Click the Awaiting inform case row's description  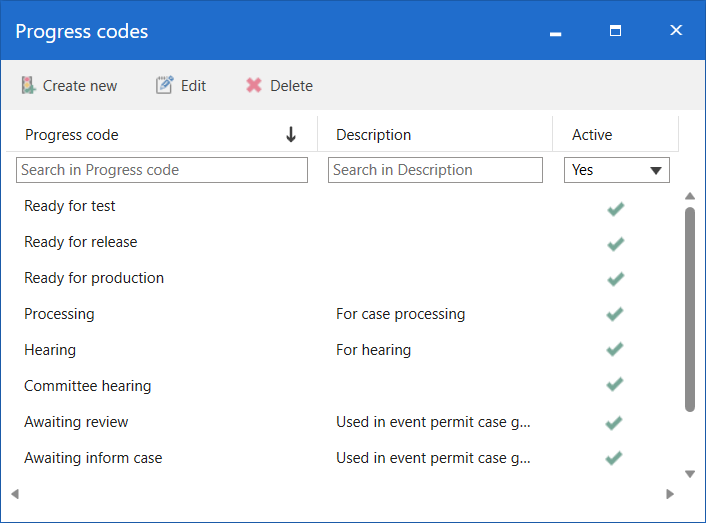pyautogui.click(x=433, y=458)
